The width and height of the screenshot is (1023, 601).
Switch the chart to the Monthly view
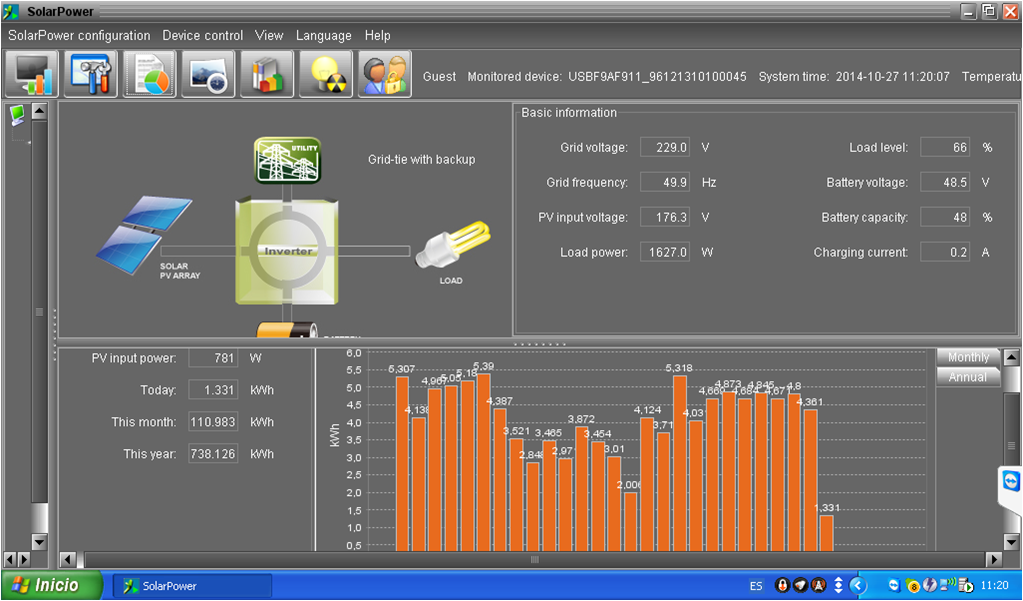968,357
